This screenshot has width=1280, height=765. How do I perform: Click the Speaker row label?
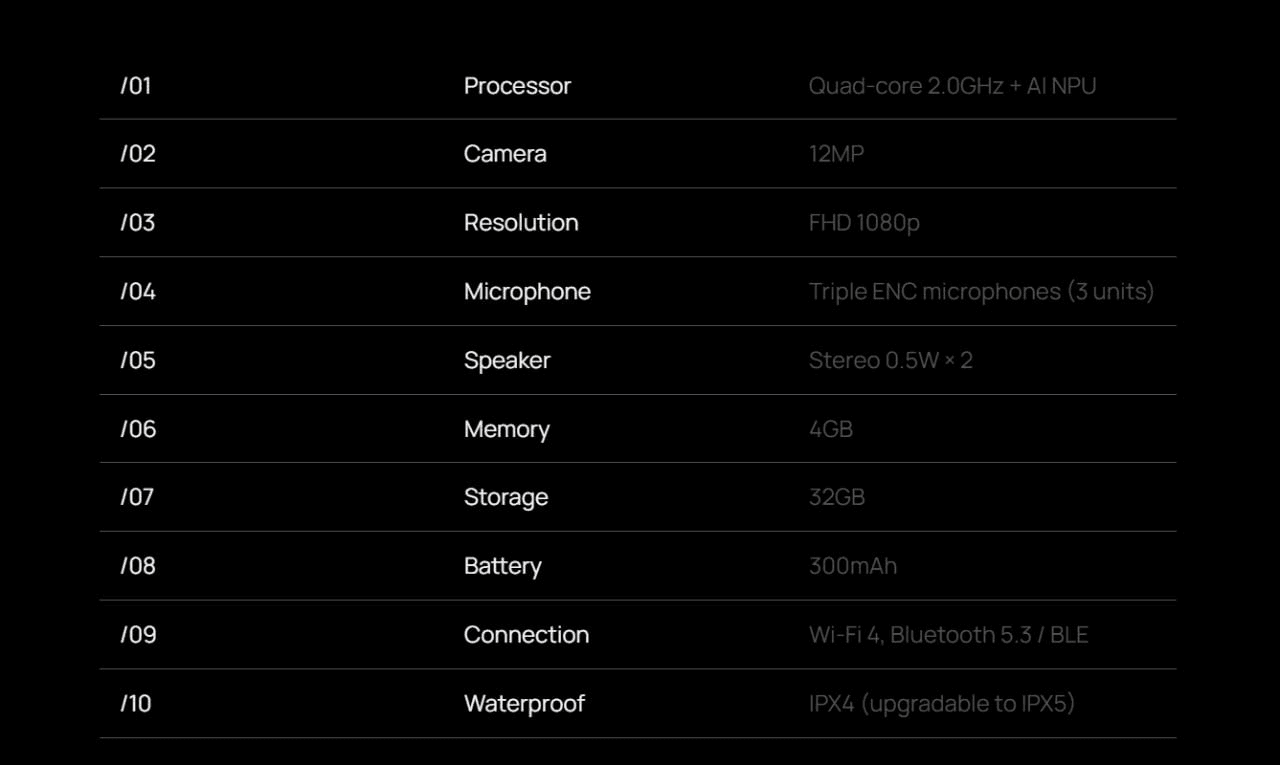(507, 361)
